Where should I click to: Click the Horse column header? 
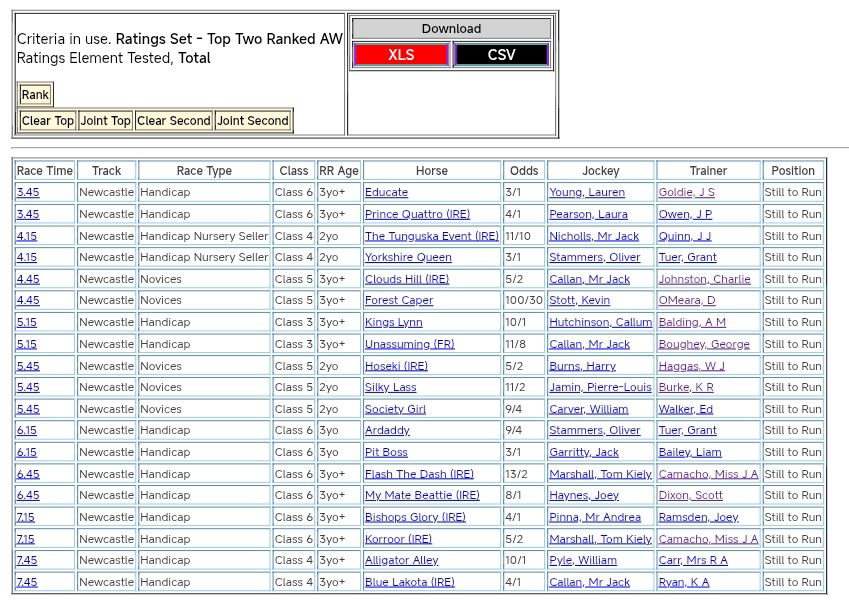point(431,171)
